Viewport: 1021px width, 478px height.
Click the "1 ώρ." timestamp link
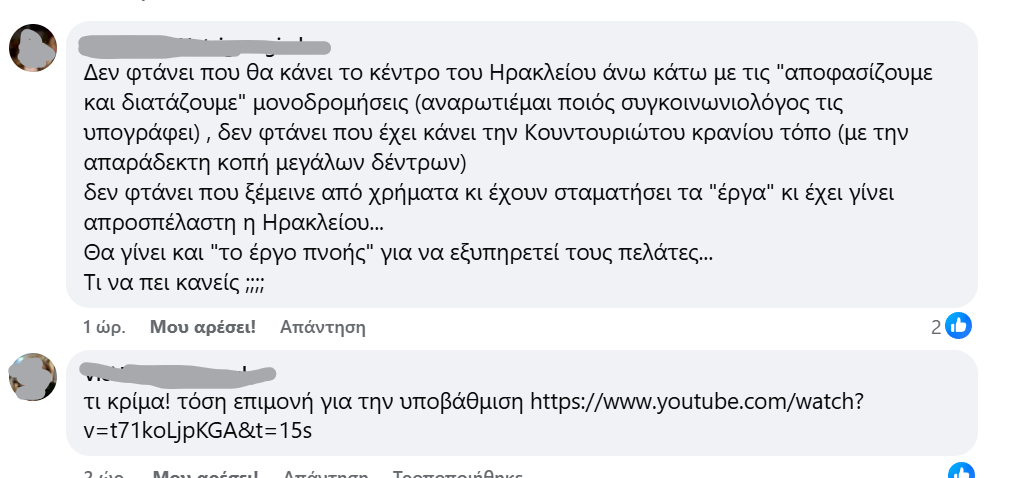coord(103,327)
